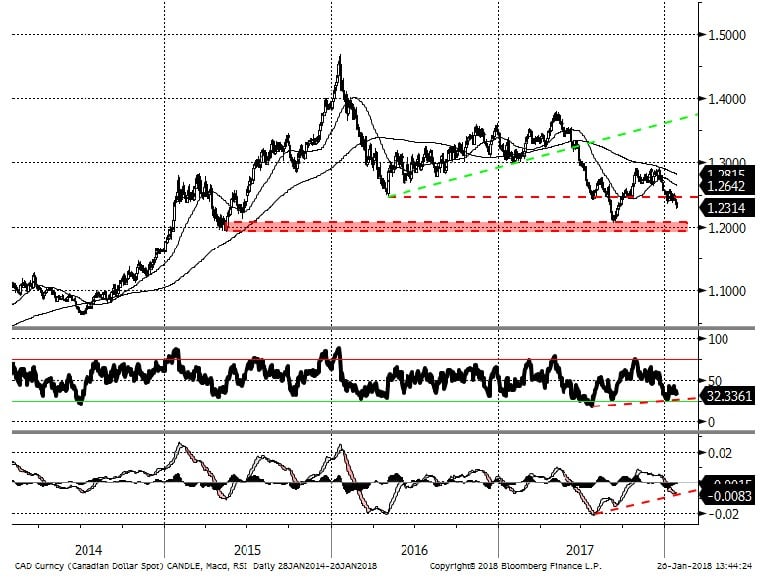Click the price peak above 1.4000
This screenshot has width=774, height=579.
tap(340, 62)
